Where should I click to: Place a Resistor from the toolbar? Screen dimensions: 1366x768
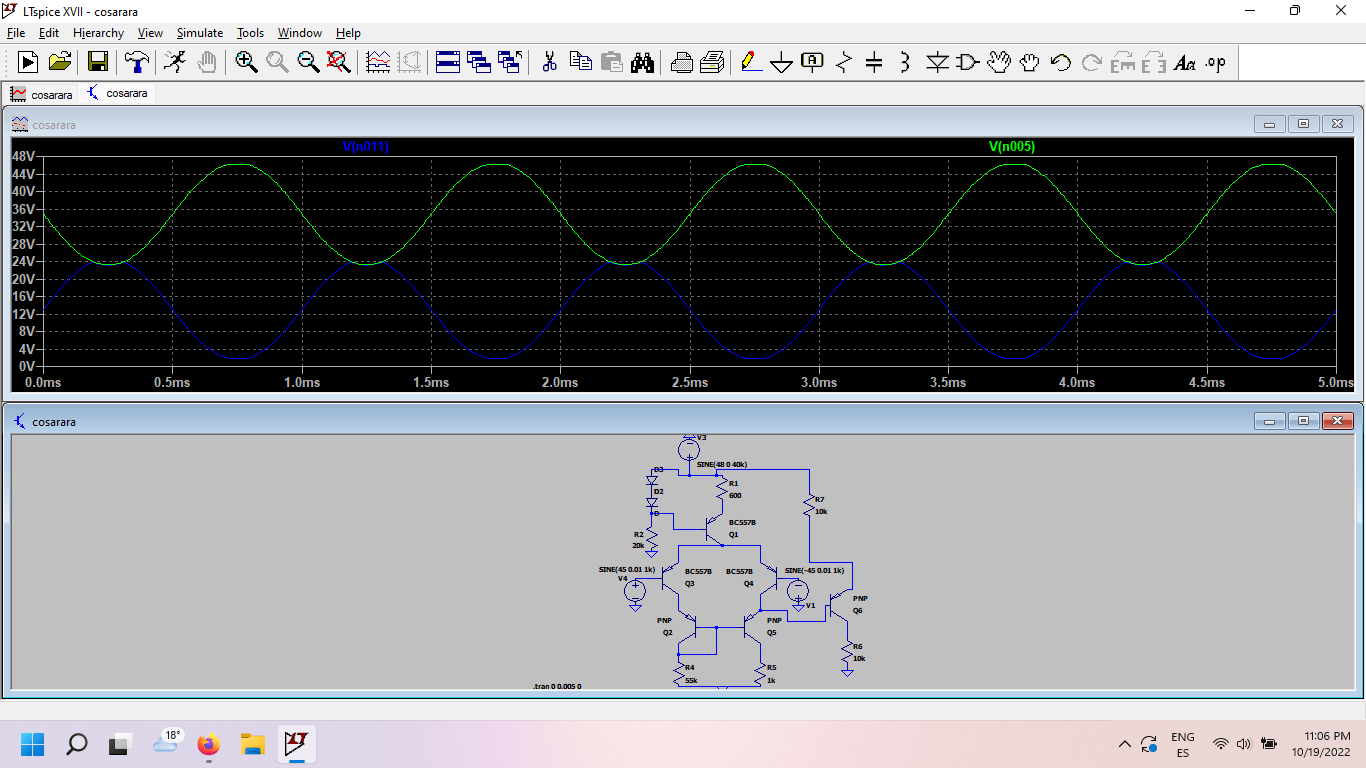843,62
